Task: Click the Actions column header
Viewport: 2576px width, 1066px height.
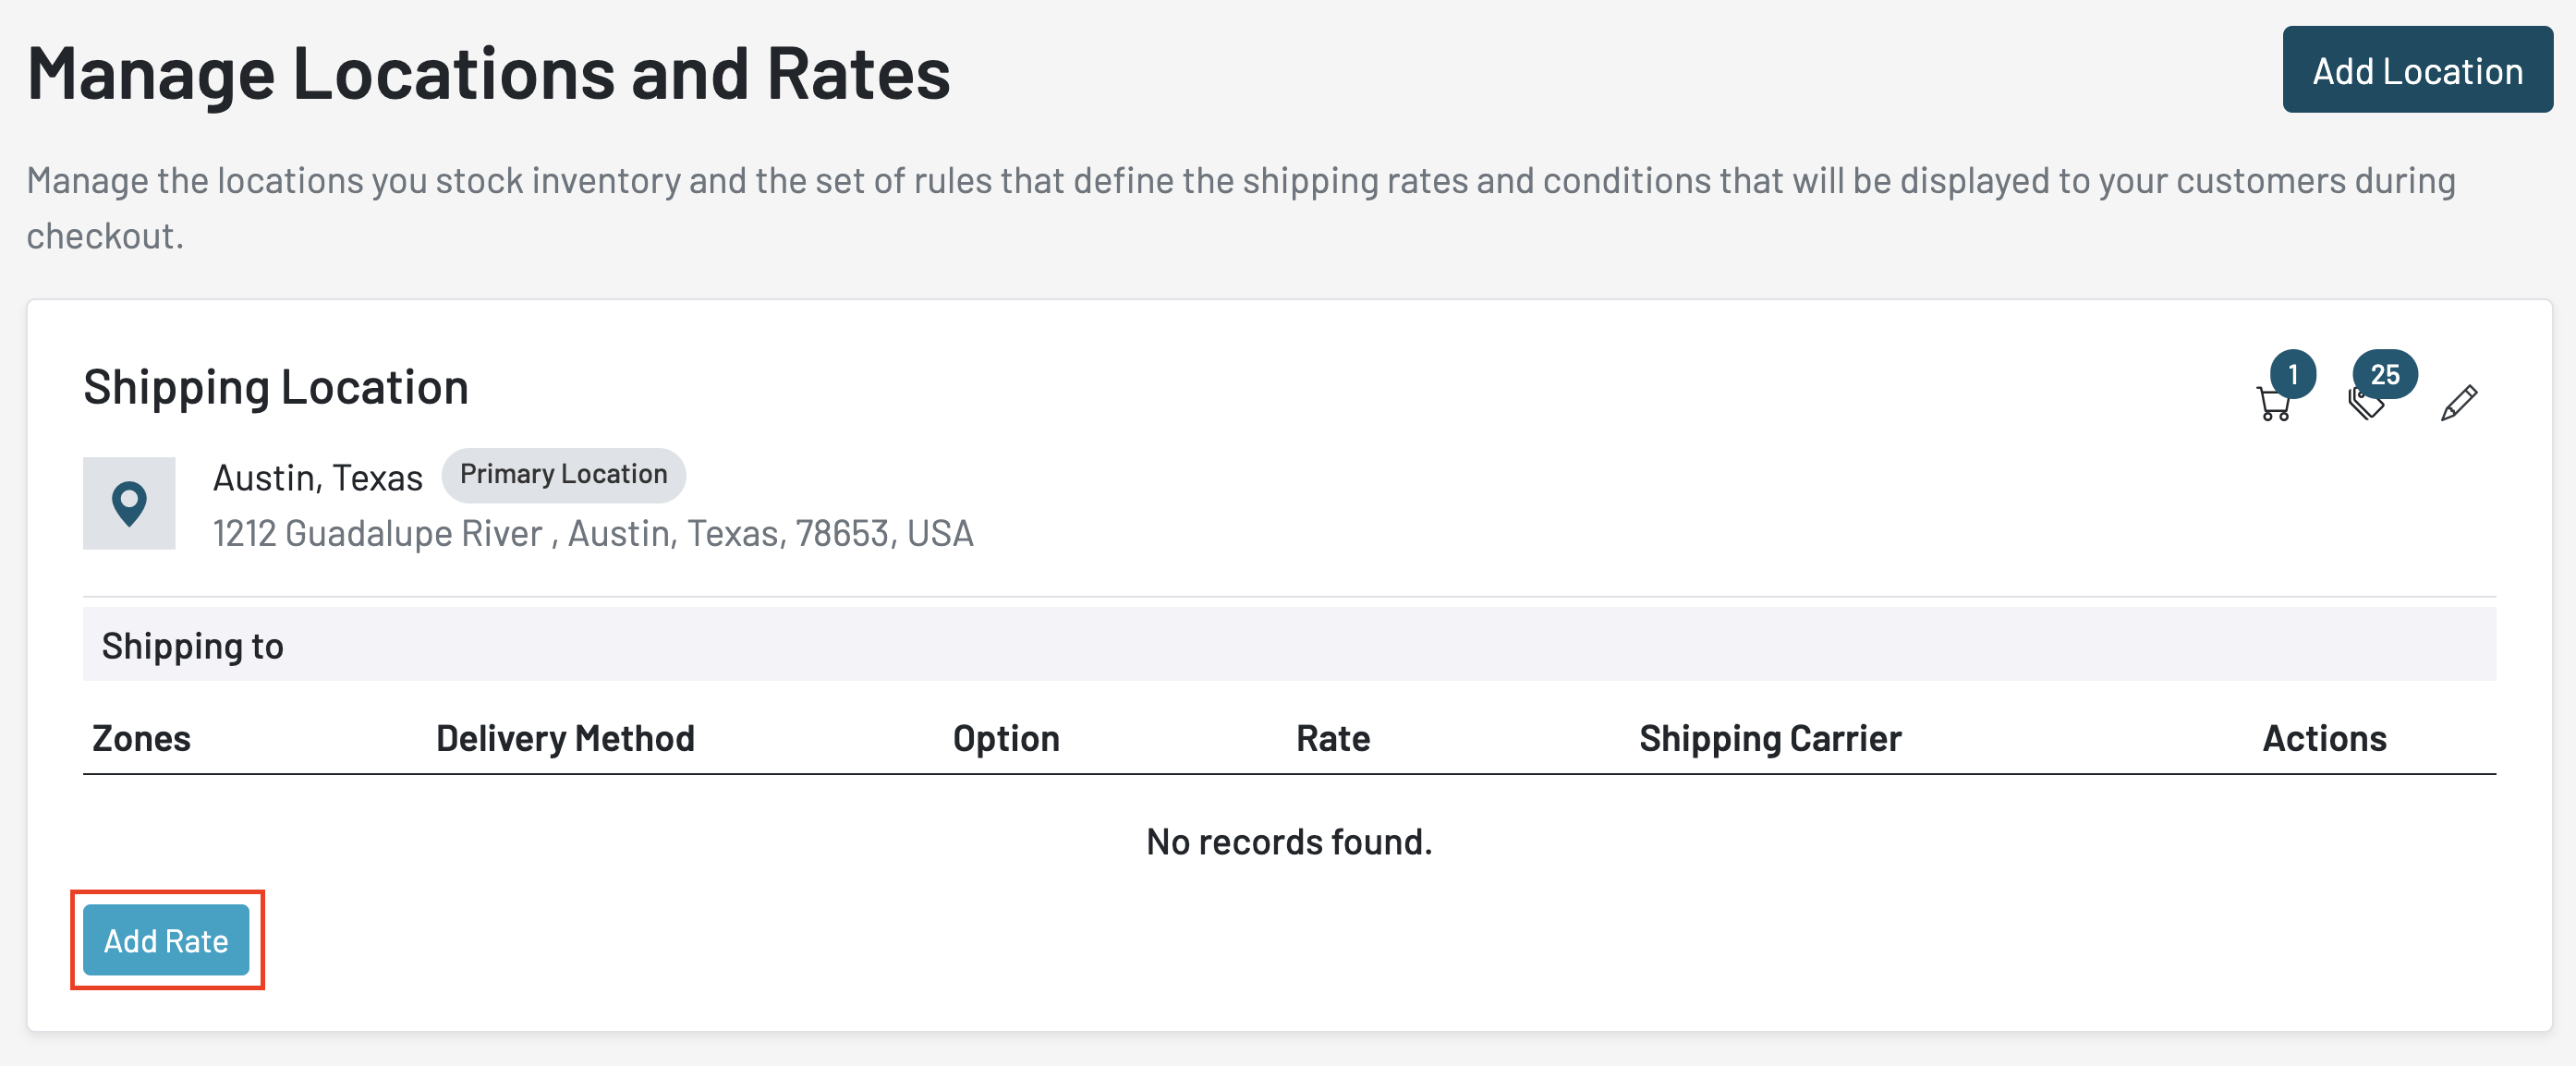Action: click(x=2324, y=738)
